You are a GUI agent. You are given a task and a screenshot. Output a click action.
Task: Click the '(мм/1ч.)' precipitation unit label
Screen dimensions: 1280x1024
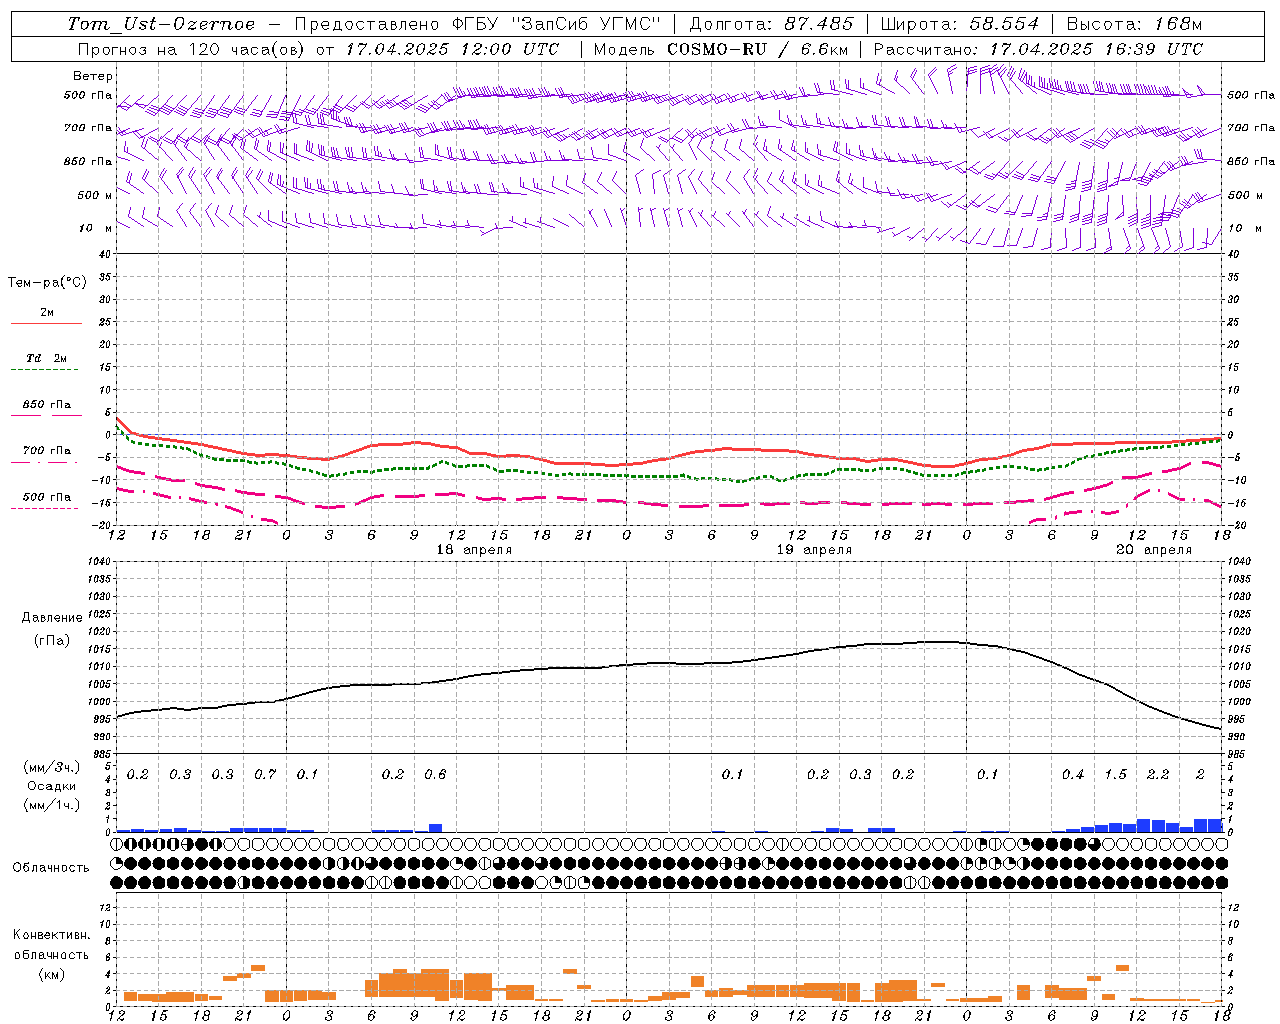point(51,805)
